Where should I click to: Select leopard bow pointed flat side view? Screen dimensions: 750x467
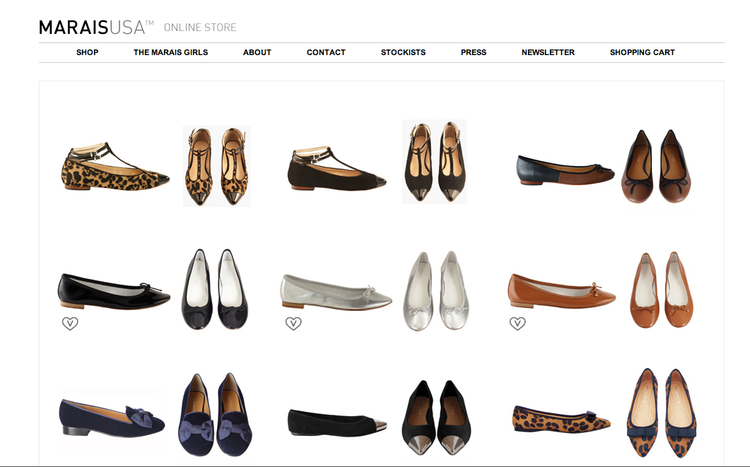(x=562, y=419)
